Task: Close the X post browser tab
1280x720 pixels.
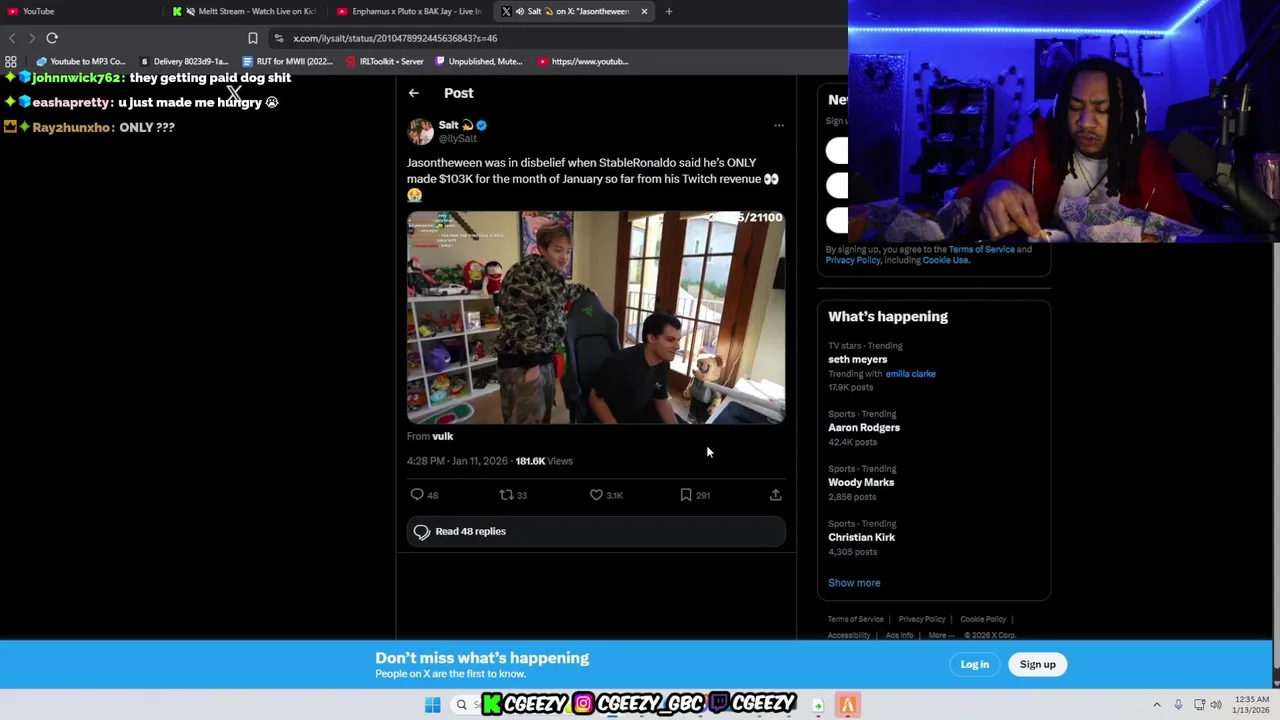Action: click(x=644, y=11)
